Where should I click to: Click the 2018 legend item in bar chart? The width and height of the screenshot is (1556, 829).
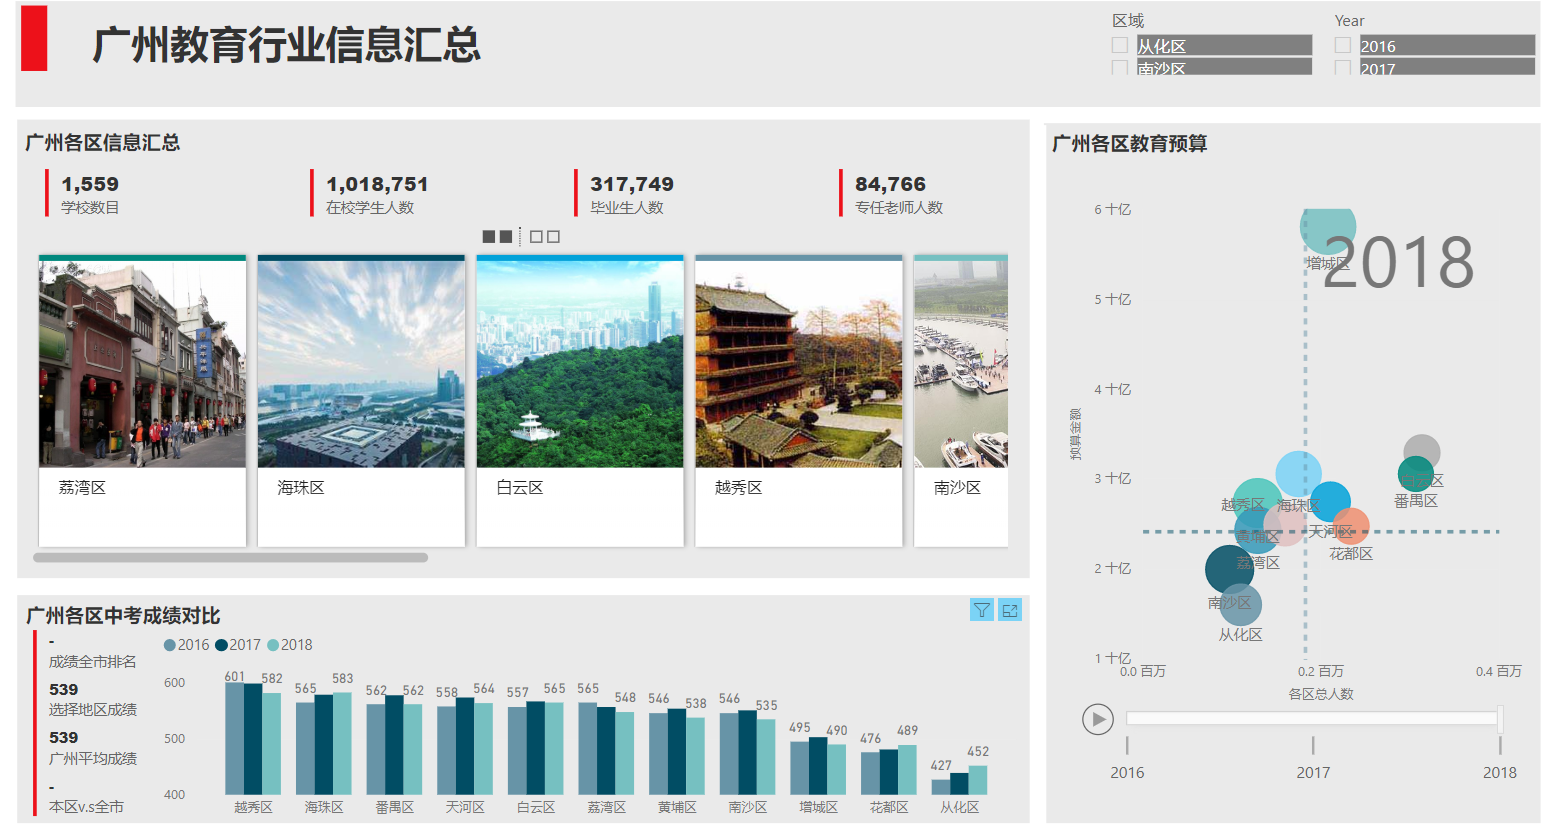pyautogui.click(x=289, y=645)
